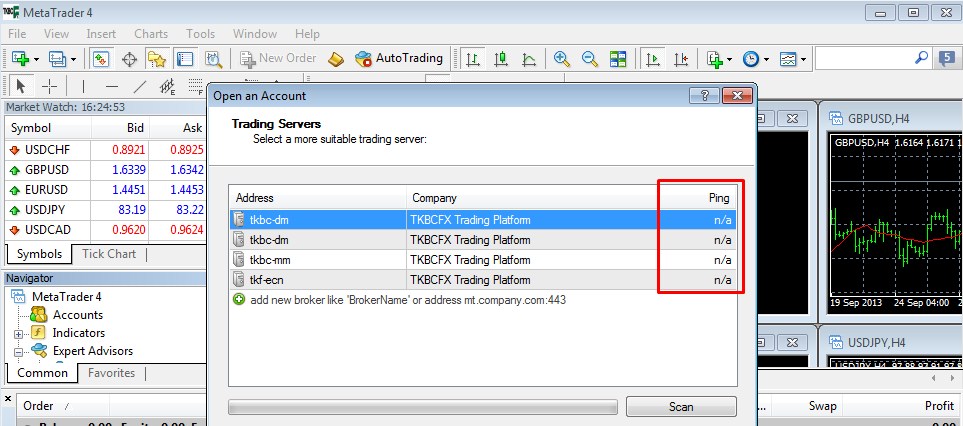Expand the New Chart dropdown arrow

(x=36, y=60)
